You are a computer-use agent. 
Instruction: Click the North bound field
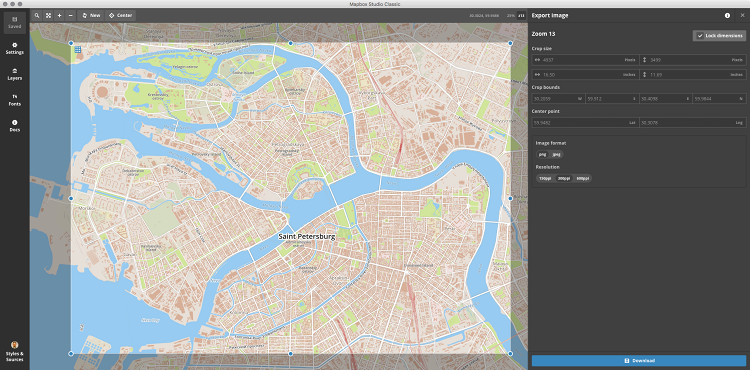(x=719, y=98)
